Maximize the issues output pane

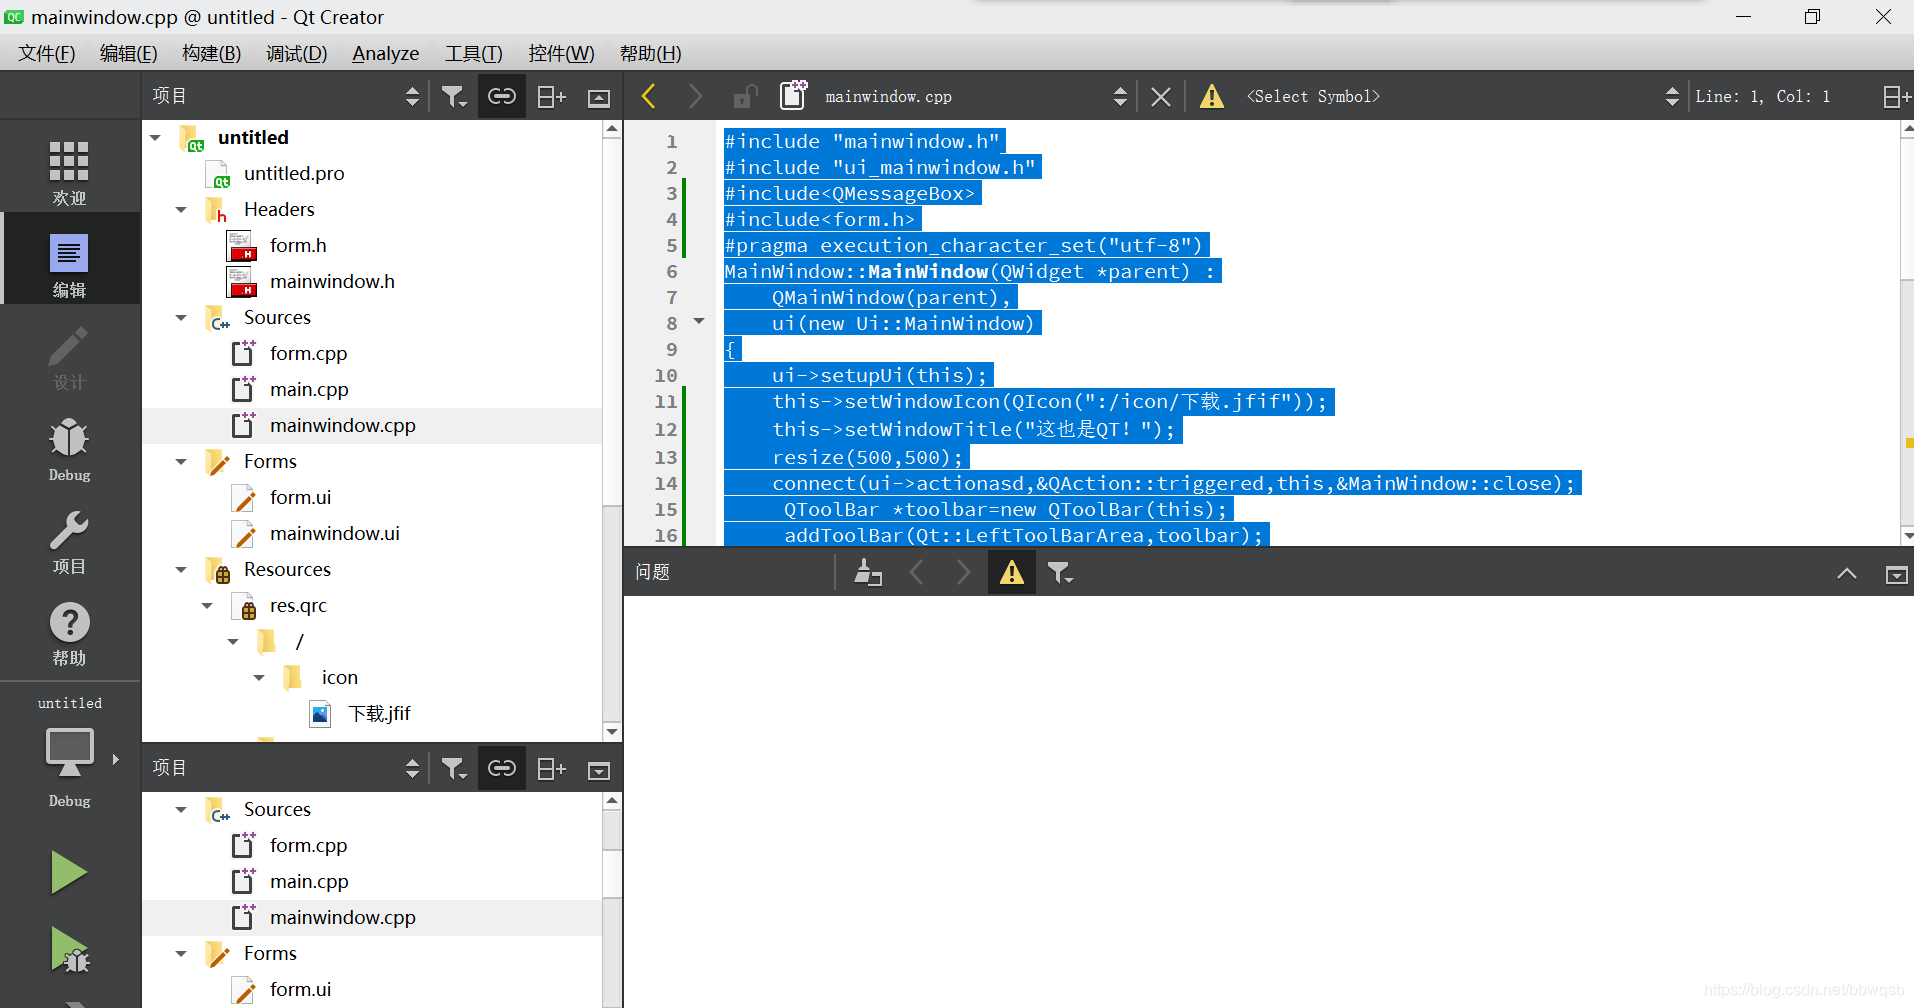pyautogui.click(x=1847, y=573)
